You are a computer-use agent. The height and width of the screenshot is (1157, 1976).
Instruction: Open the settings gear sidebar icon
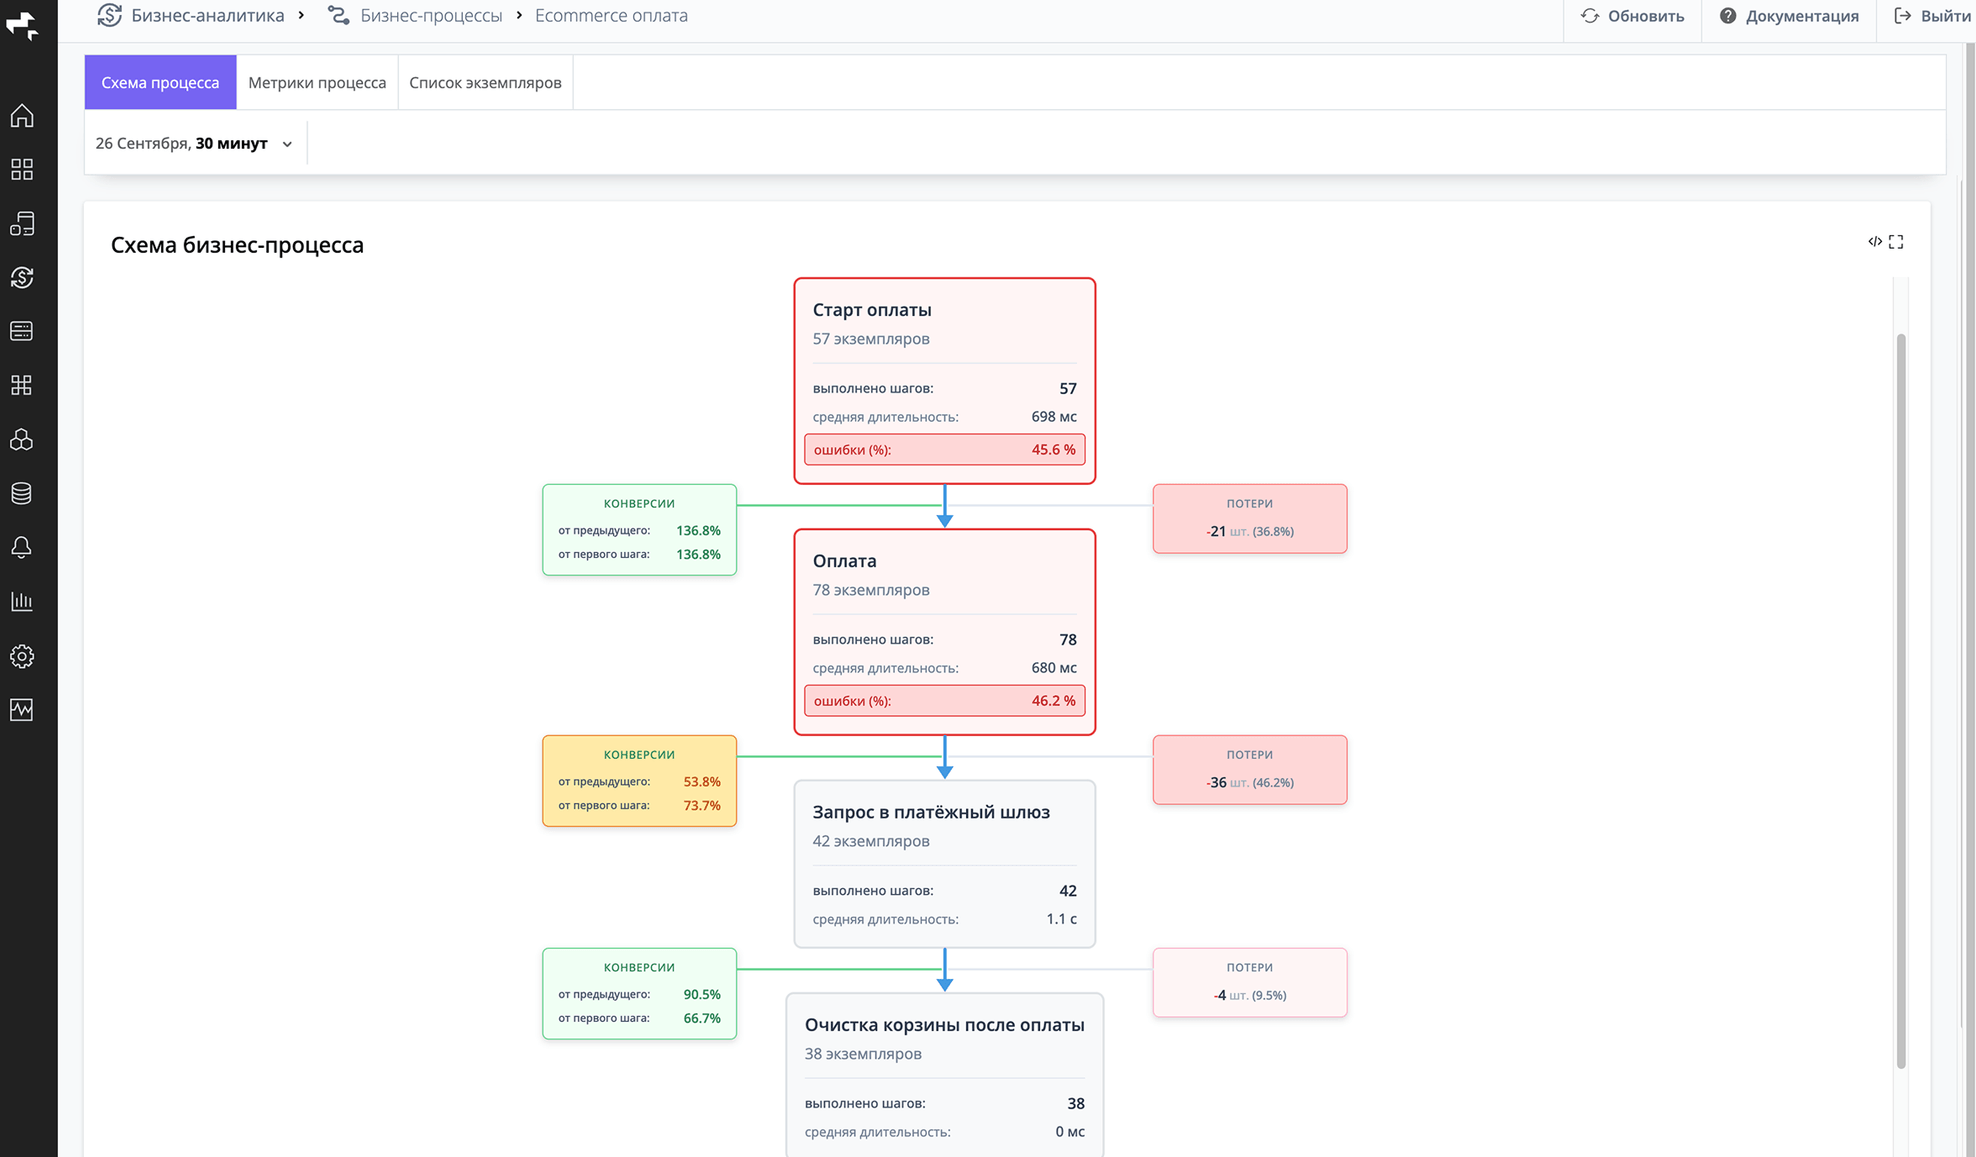[22, 656]
